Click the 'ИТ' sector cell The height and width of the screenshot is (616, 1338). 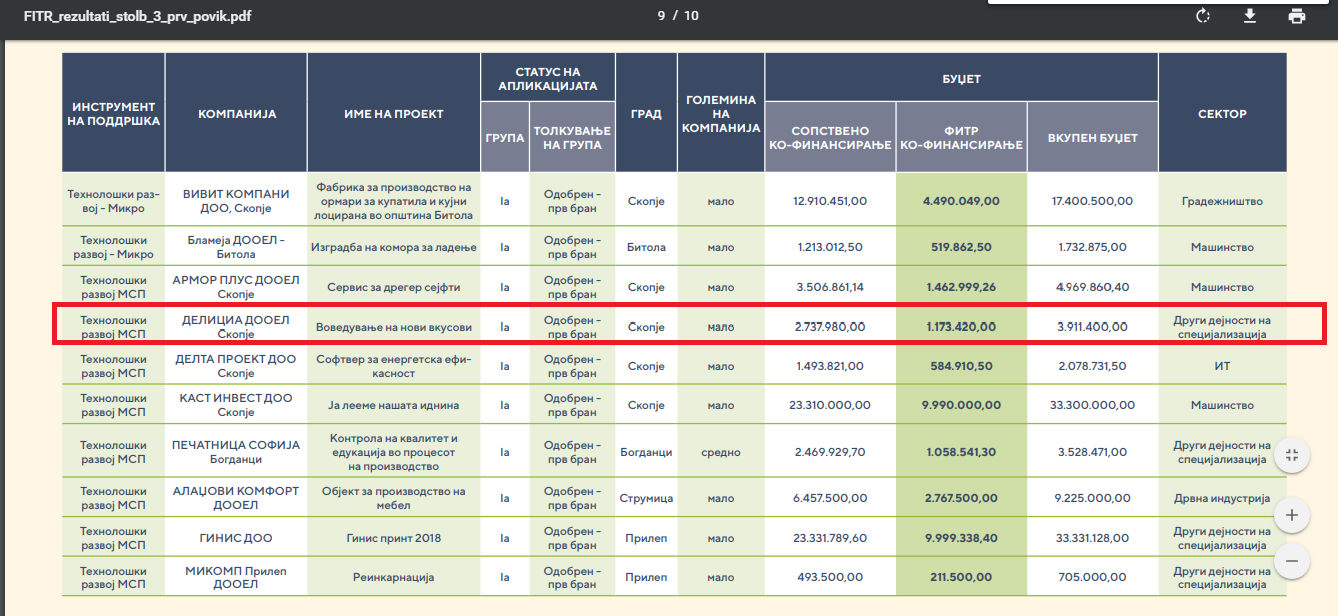coord(1222,367)
